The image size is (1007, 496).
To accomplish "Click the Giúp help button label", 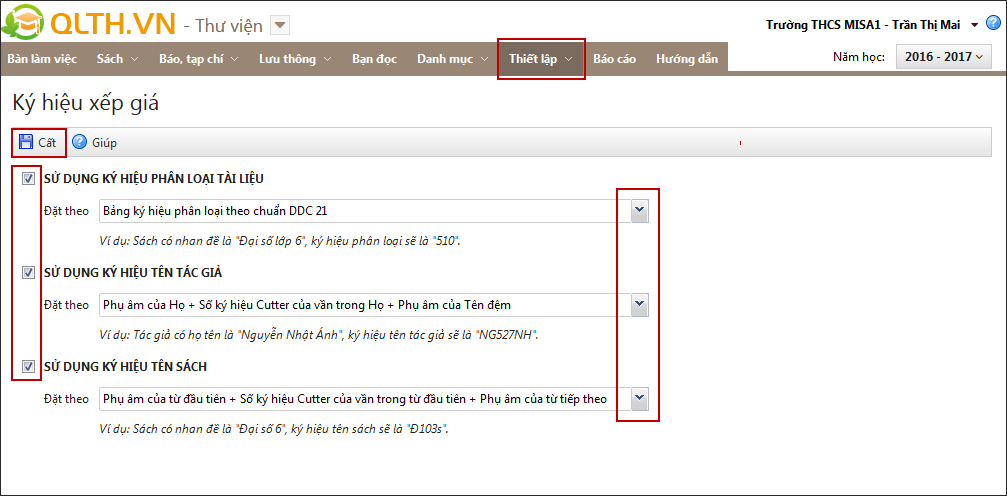I will 104,143.
